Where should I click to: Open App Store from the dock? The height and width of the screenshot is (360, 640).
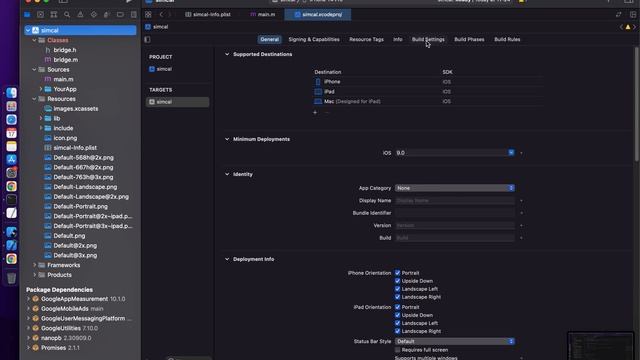point(11,160)
